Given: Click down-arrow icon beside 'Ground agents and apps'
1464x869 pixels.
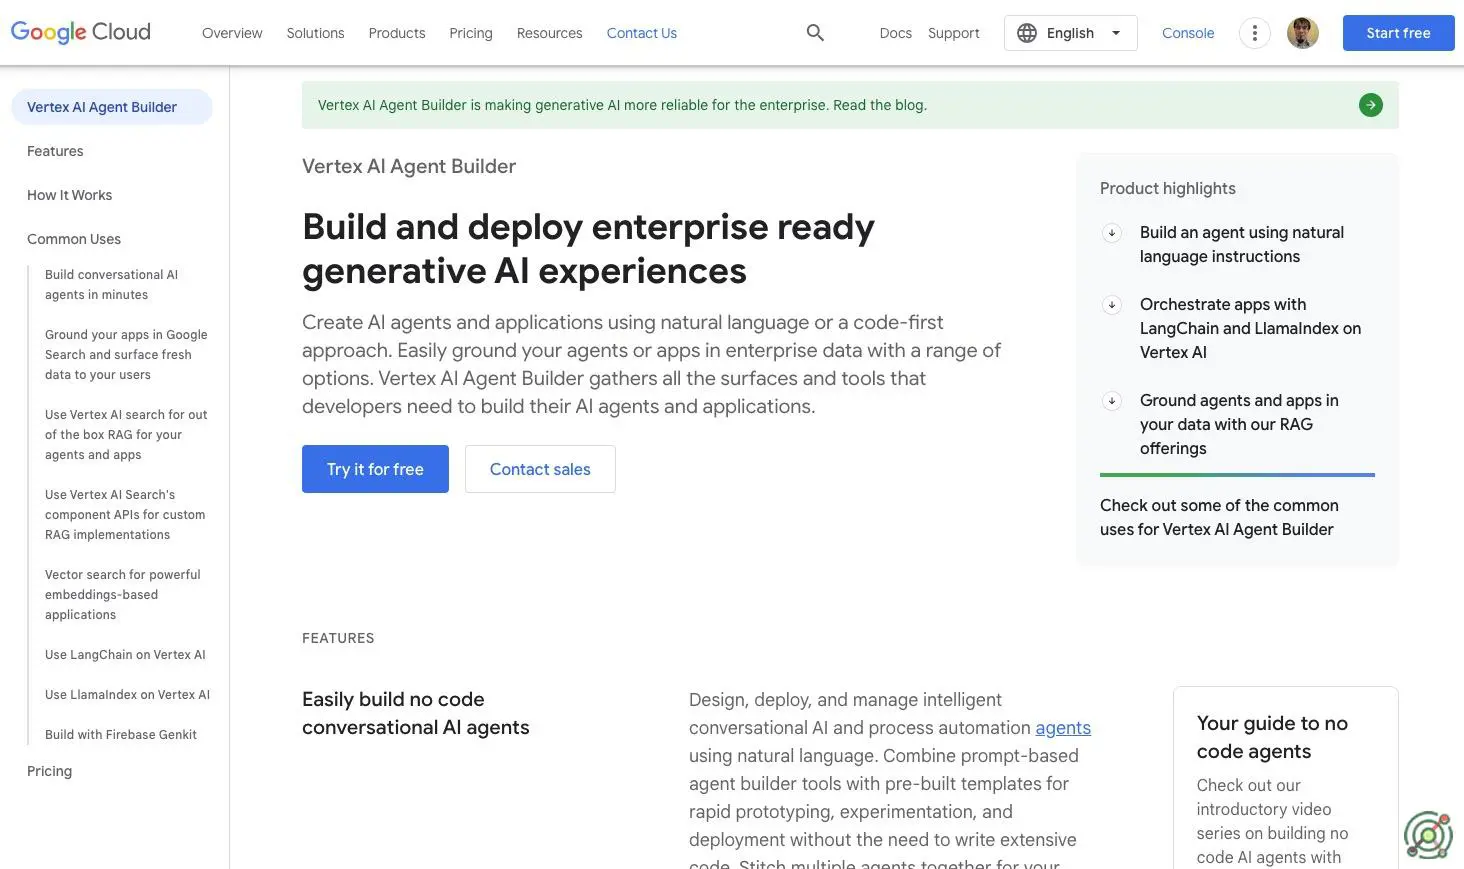Looking at the screenshot, I should pos(1111,401).
